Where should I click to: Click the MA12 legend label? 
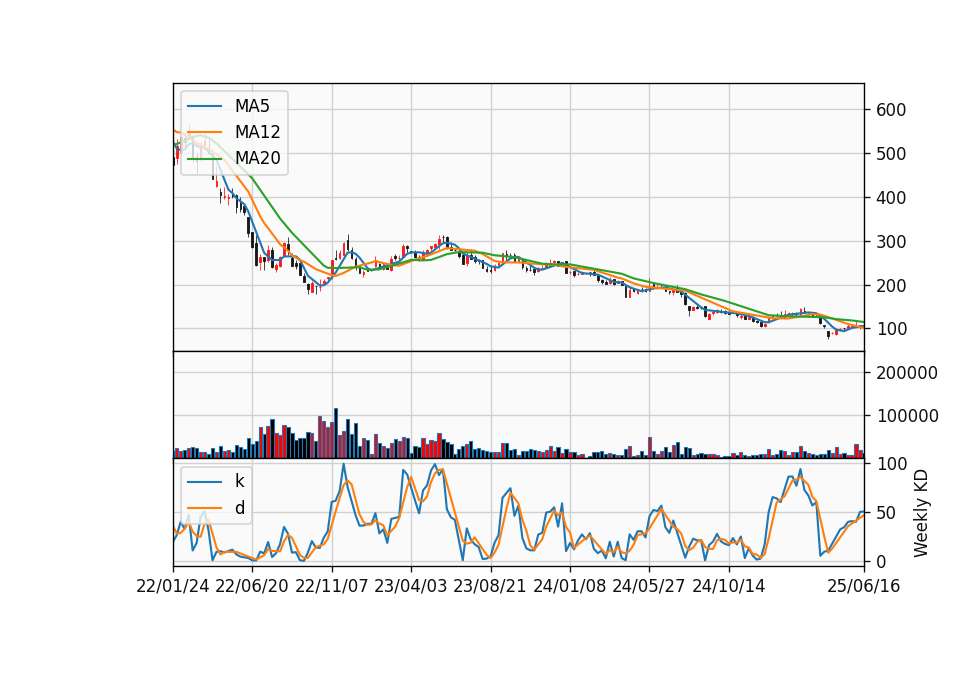(x=257, y=132)
